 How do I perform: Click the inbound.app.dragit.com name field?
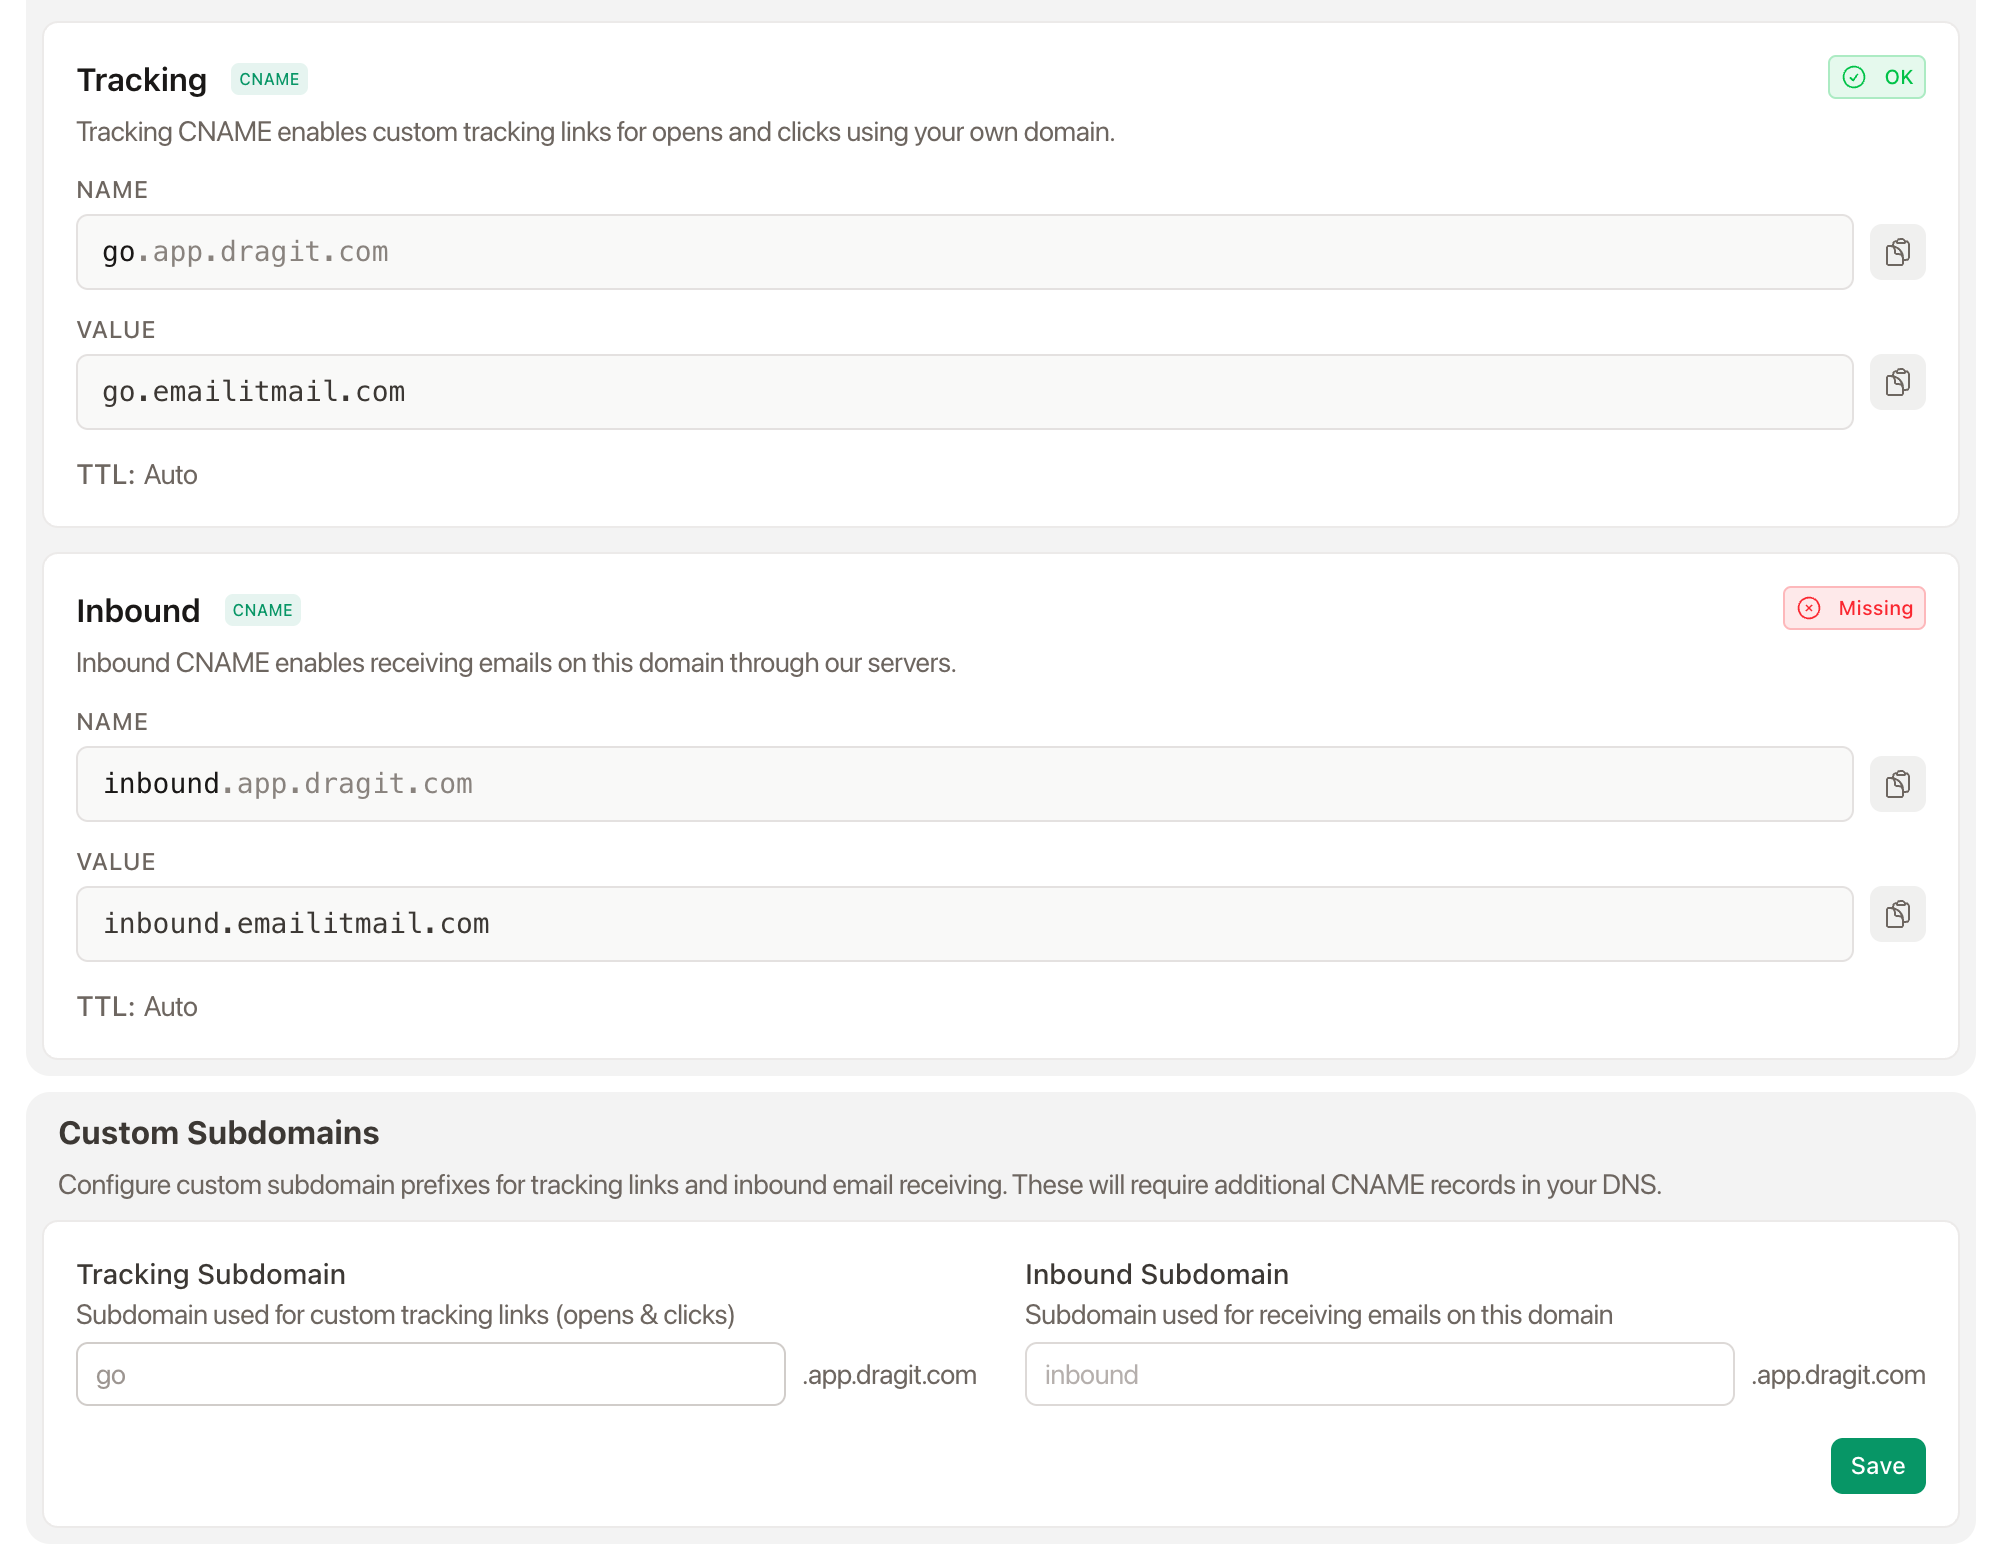(x=964, y=784)
